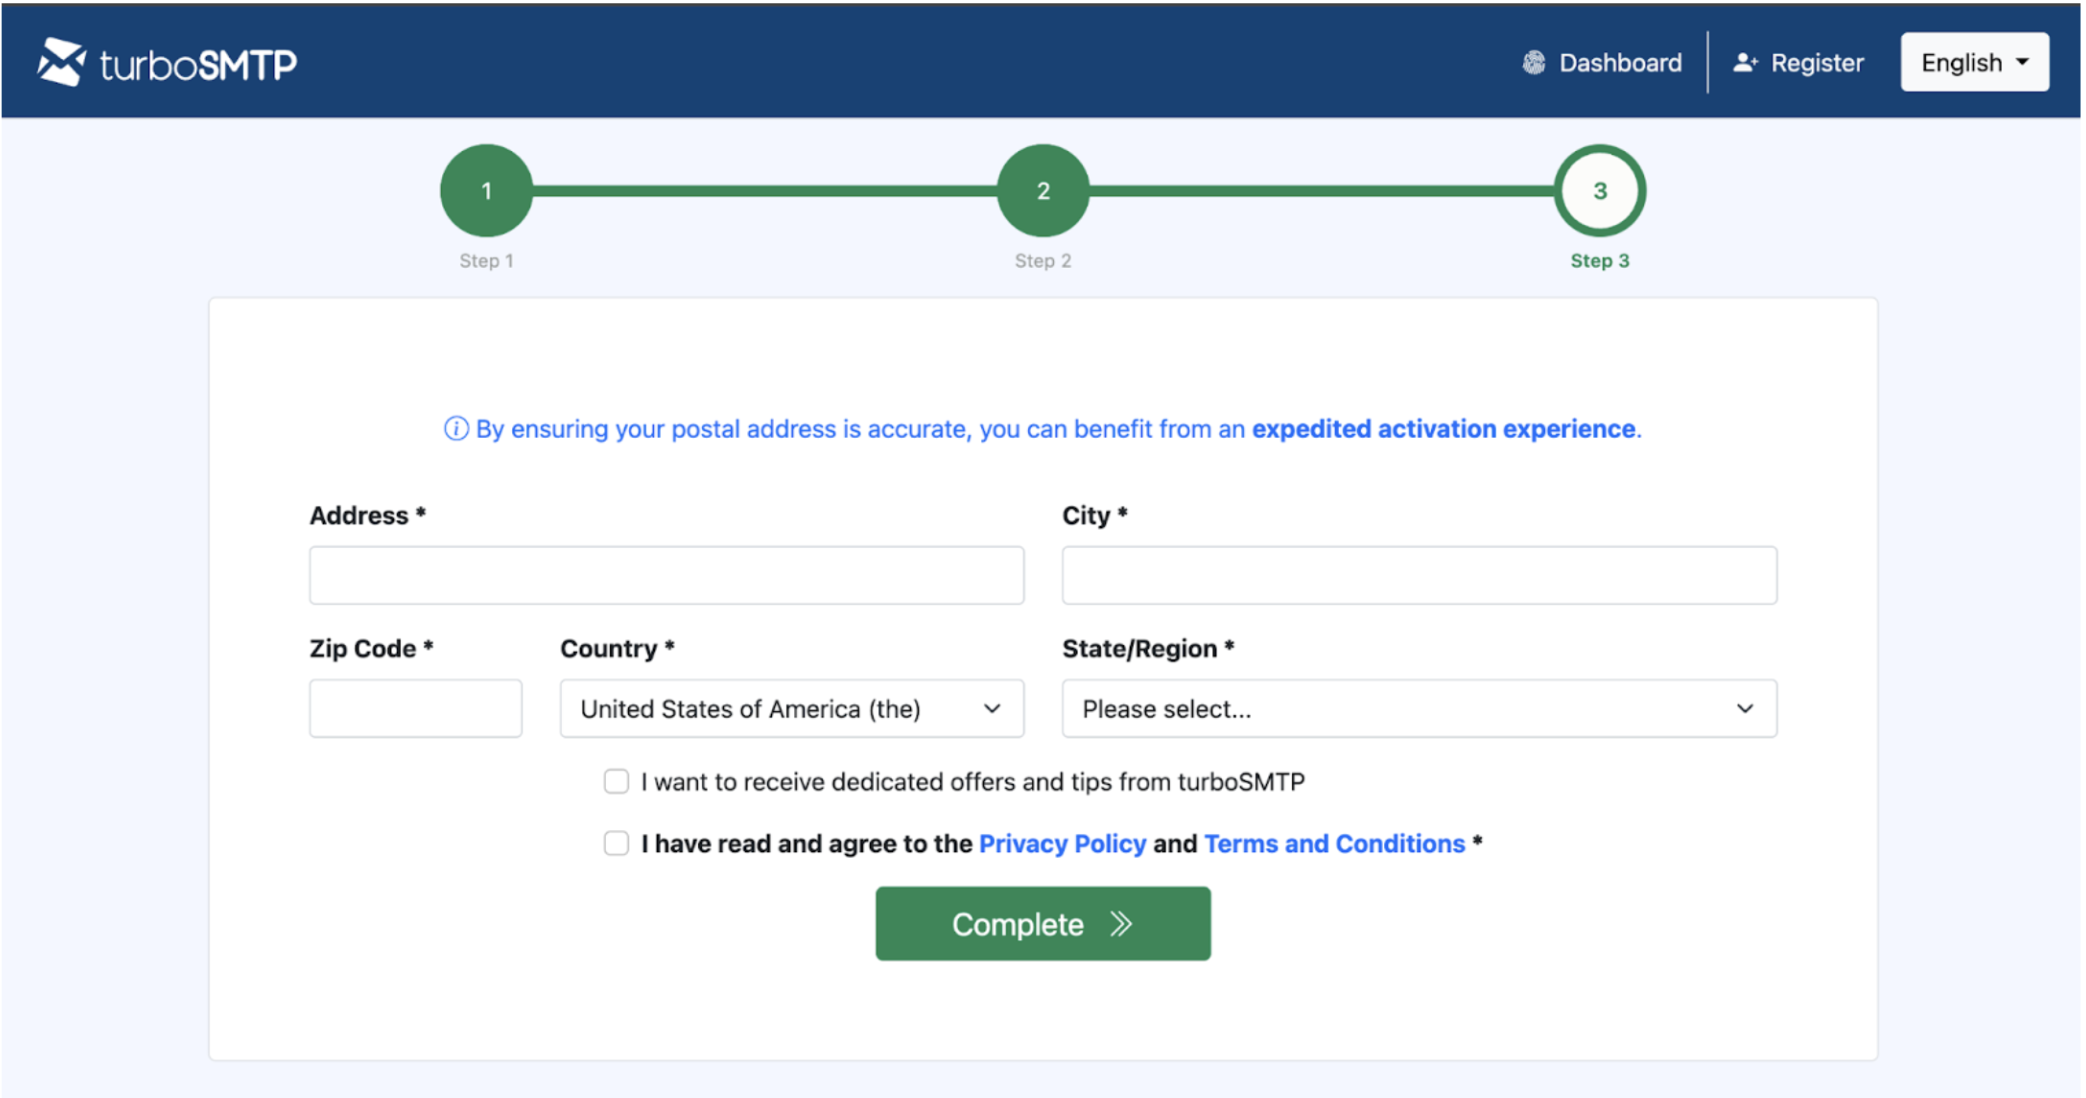Open the Terms and Conditions link

tap(1334, 844)
